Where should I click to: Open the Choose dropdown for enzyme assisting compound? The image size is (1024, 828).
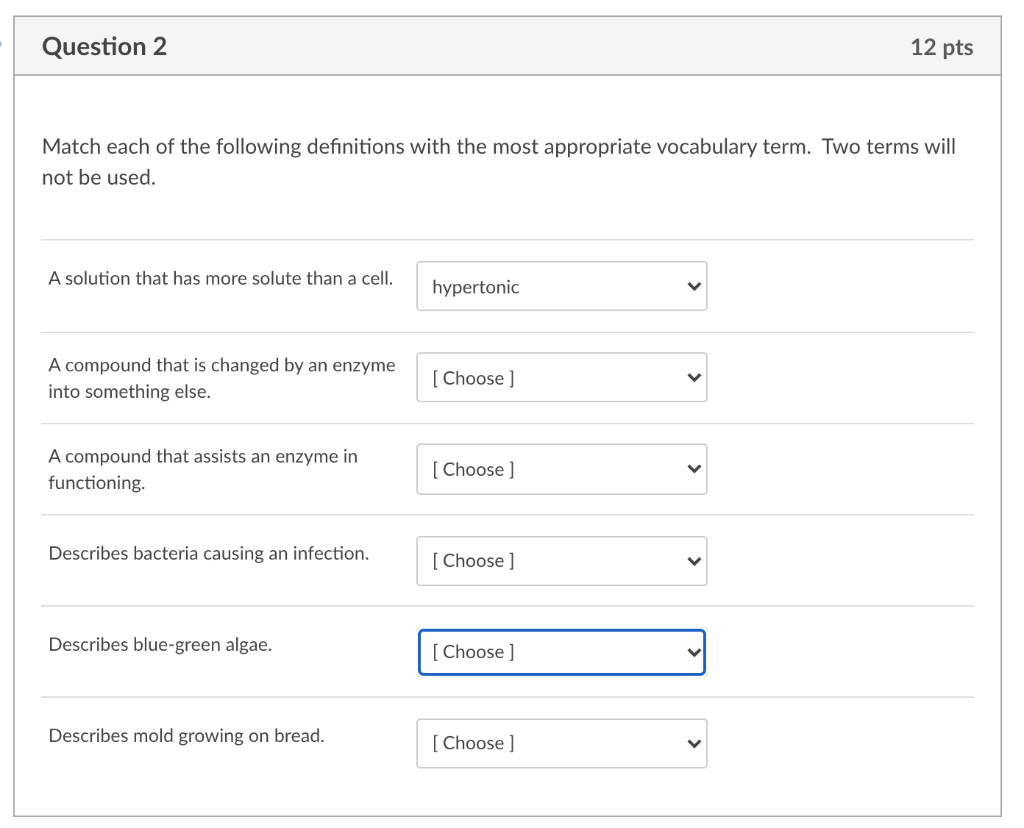tap(561, 469)
